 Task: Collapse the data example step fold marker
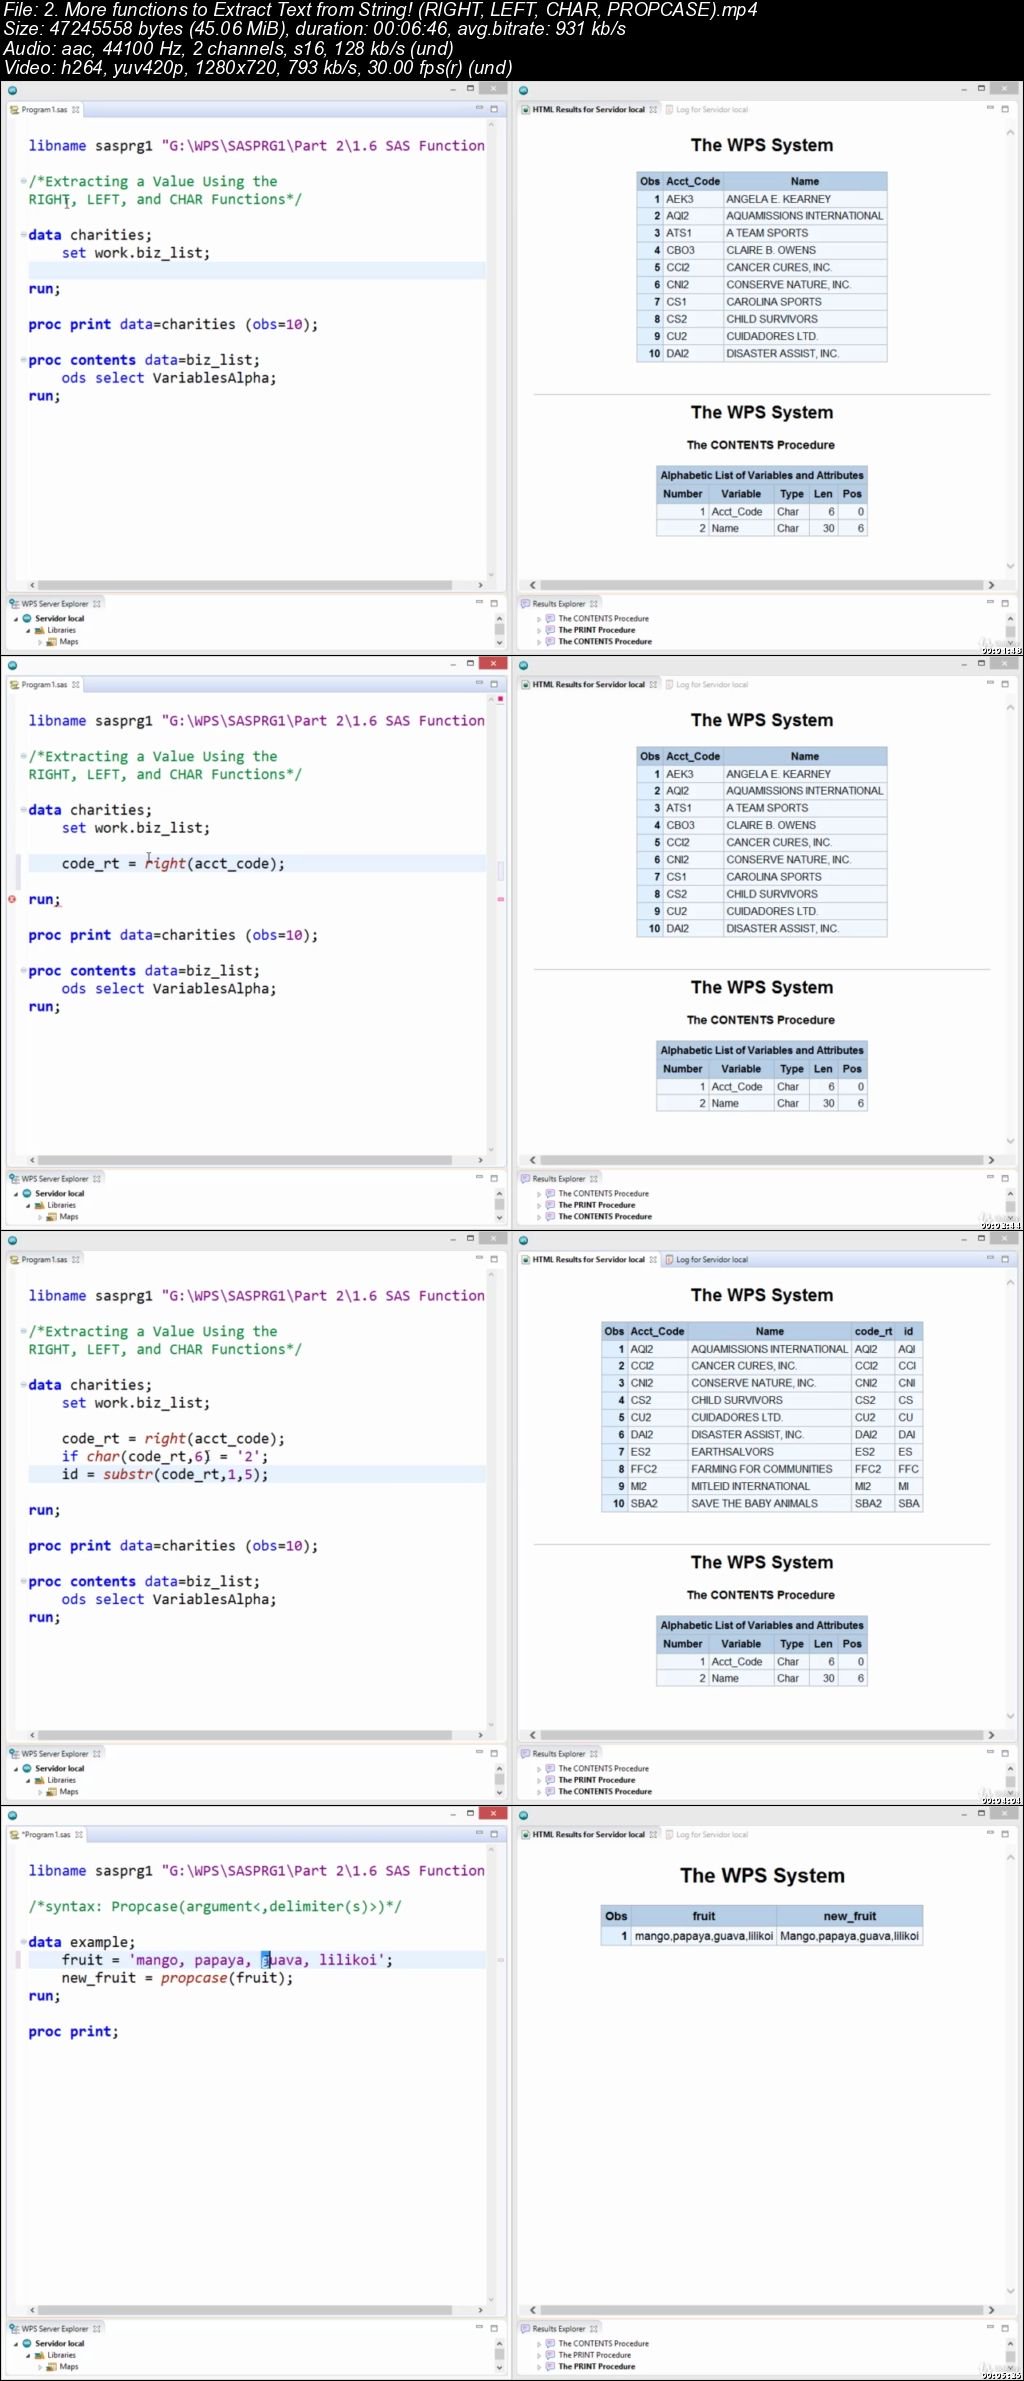[22, 1942]
